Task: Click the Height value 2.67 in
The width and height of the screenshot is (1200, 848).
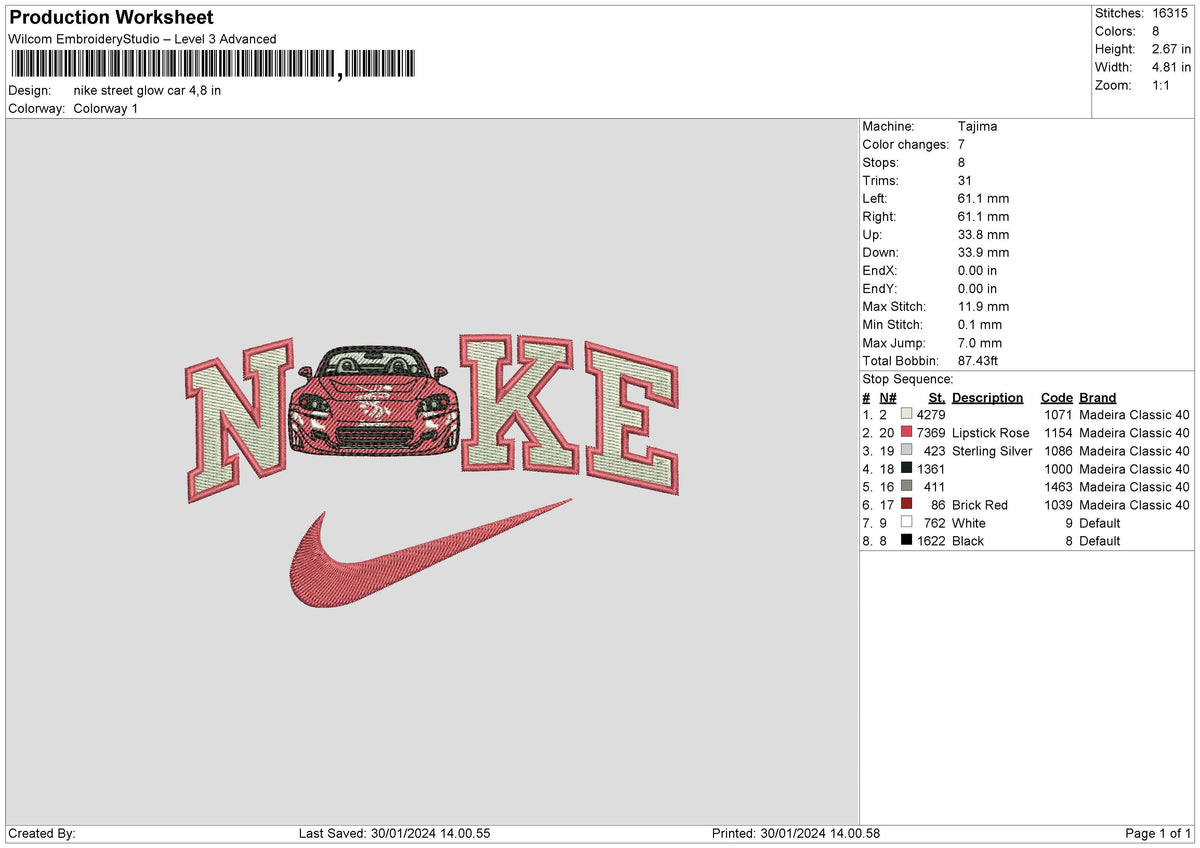Action: (x=1171, y=49)
